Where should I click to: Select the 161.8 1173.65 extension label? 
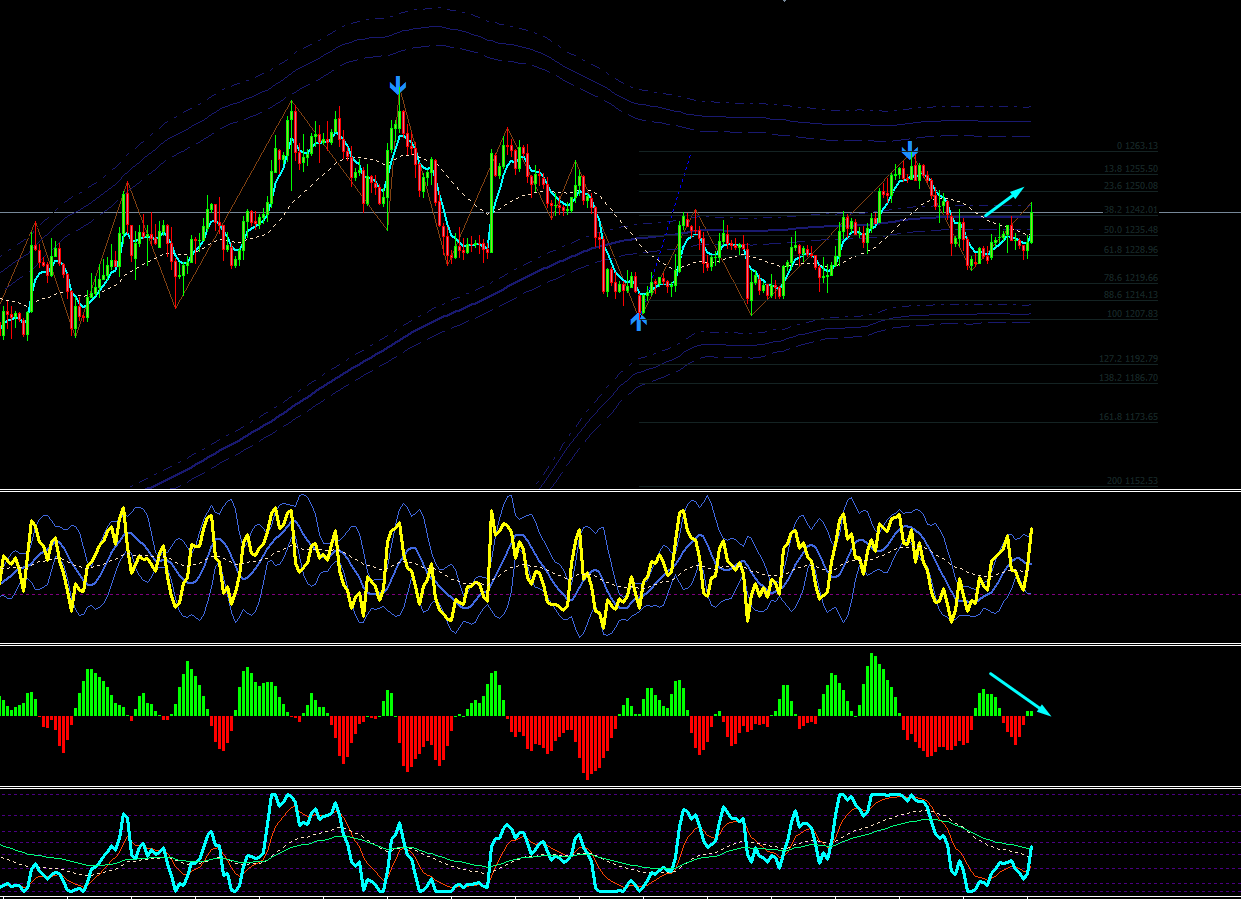point(1129,417)
